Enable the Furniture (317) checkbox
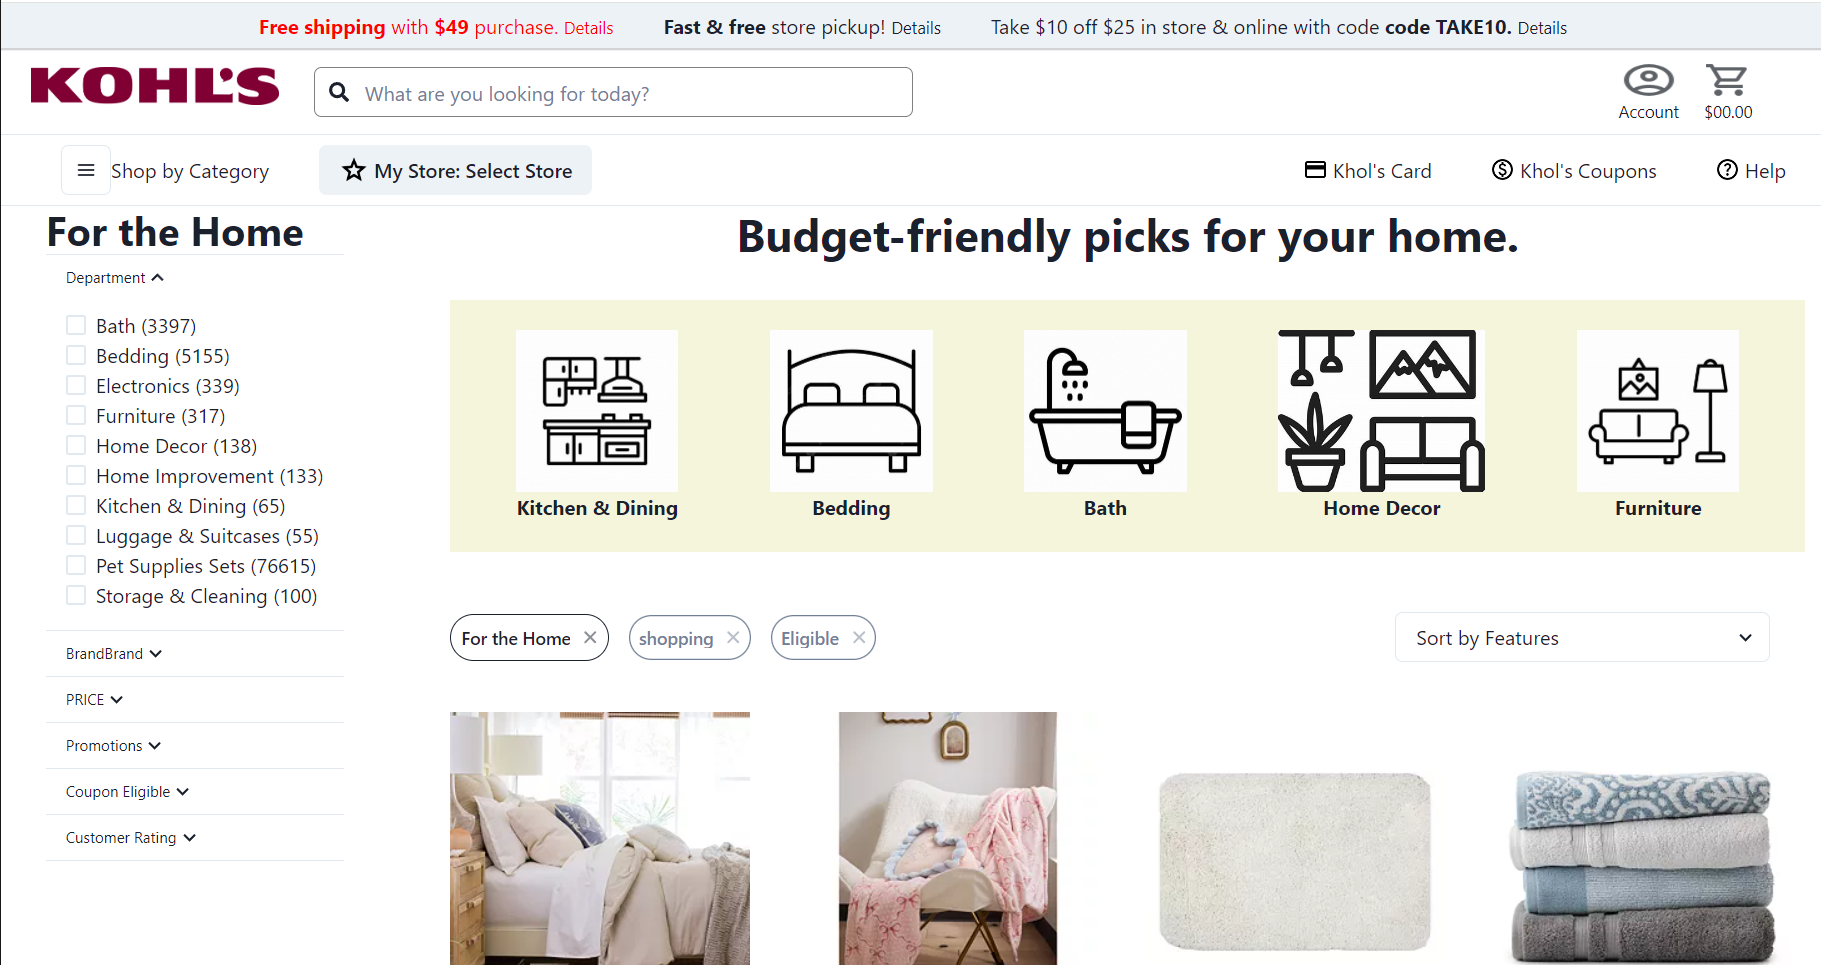The height and width of the screenshot is (965, 1821). click(76, 415)
